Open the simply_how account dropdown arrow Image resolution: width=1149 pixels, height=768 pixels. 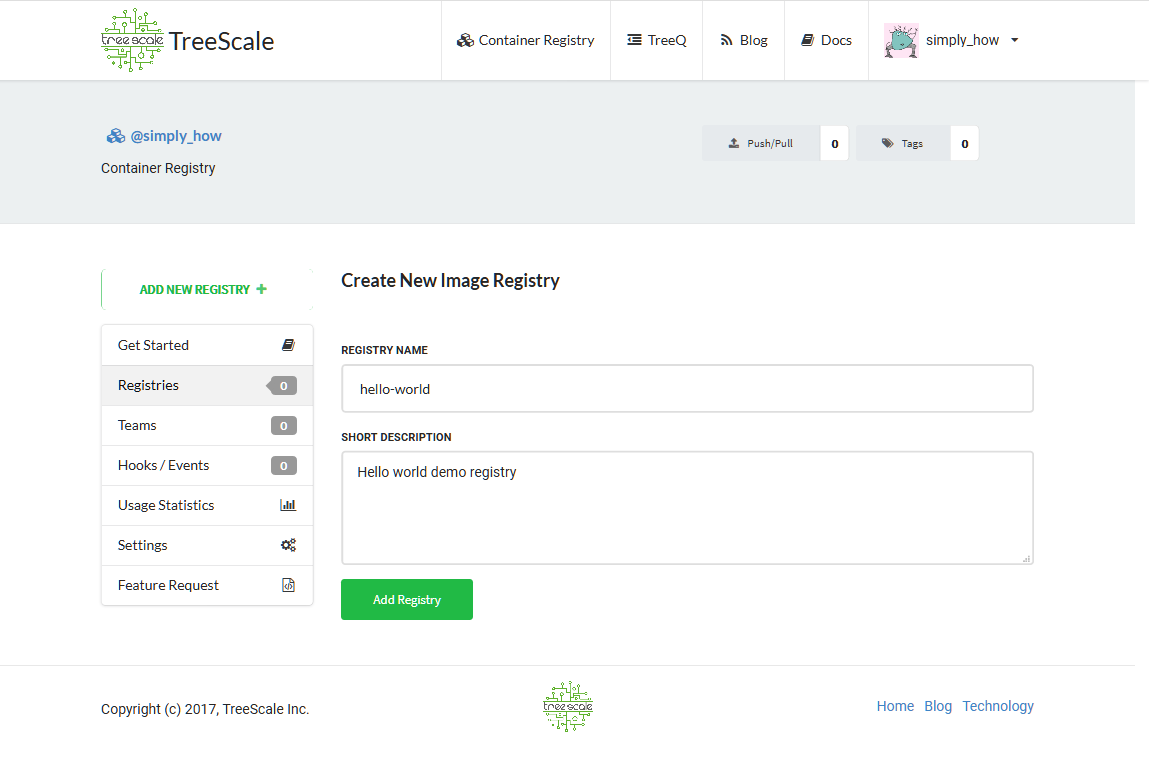coord(1015,40)
